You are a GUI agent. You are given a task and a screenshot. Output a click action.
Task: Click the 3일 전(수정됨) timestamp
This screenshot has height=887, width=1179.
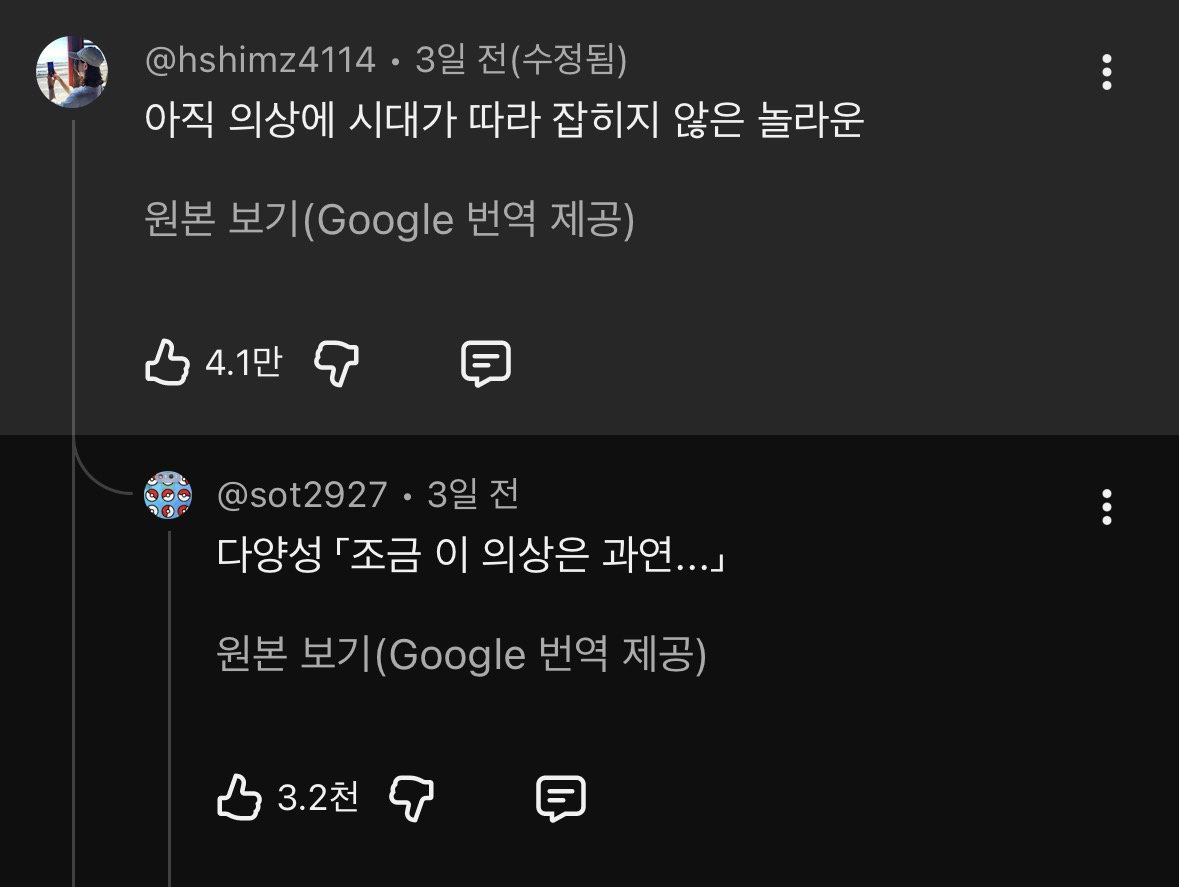tap(521, 60)
